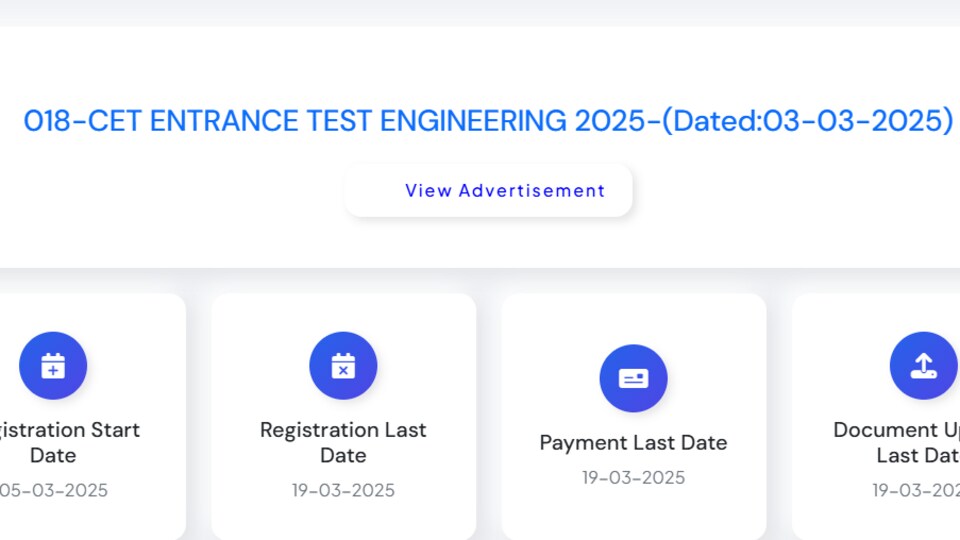Select the Payment Last Date card

coord(634,417)
